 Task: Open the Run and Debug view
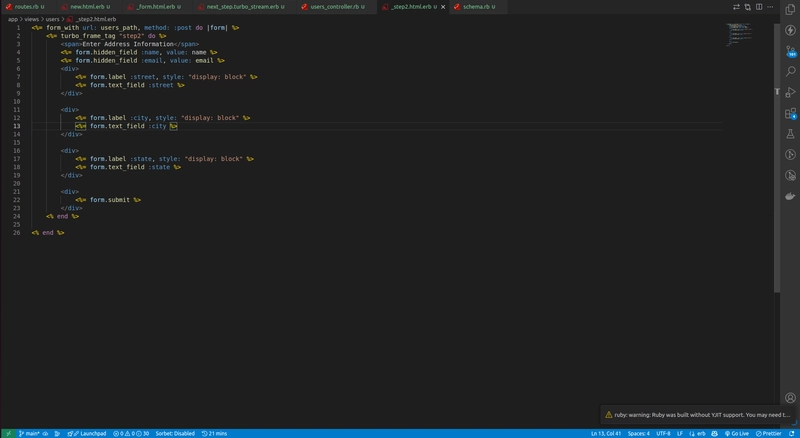790,92
